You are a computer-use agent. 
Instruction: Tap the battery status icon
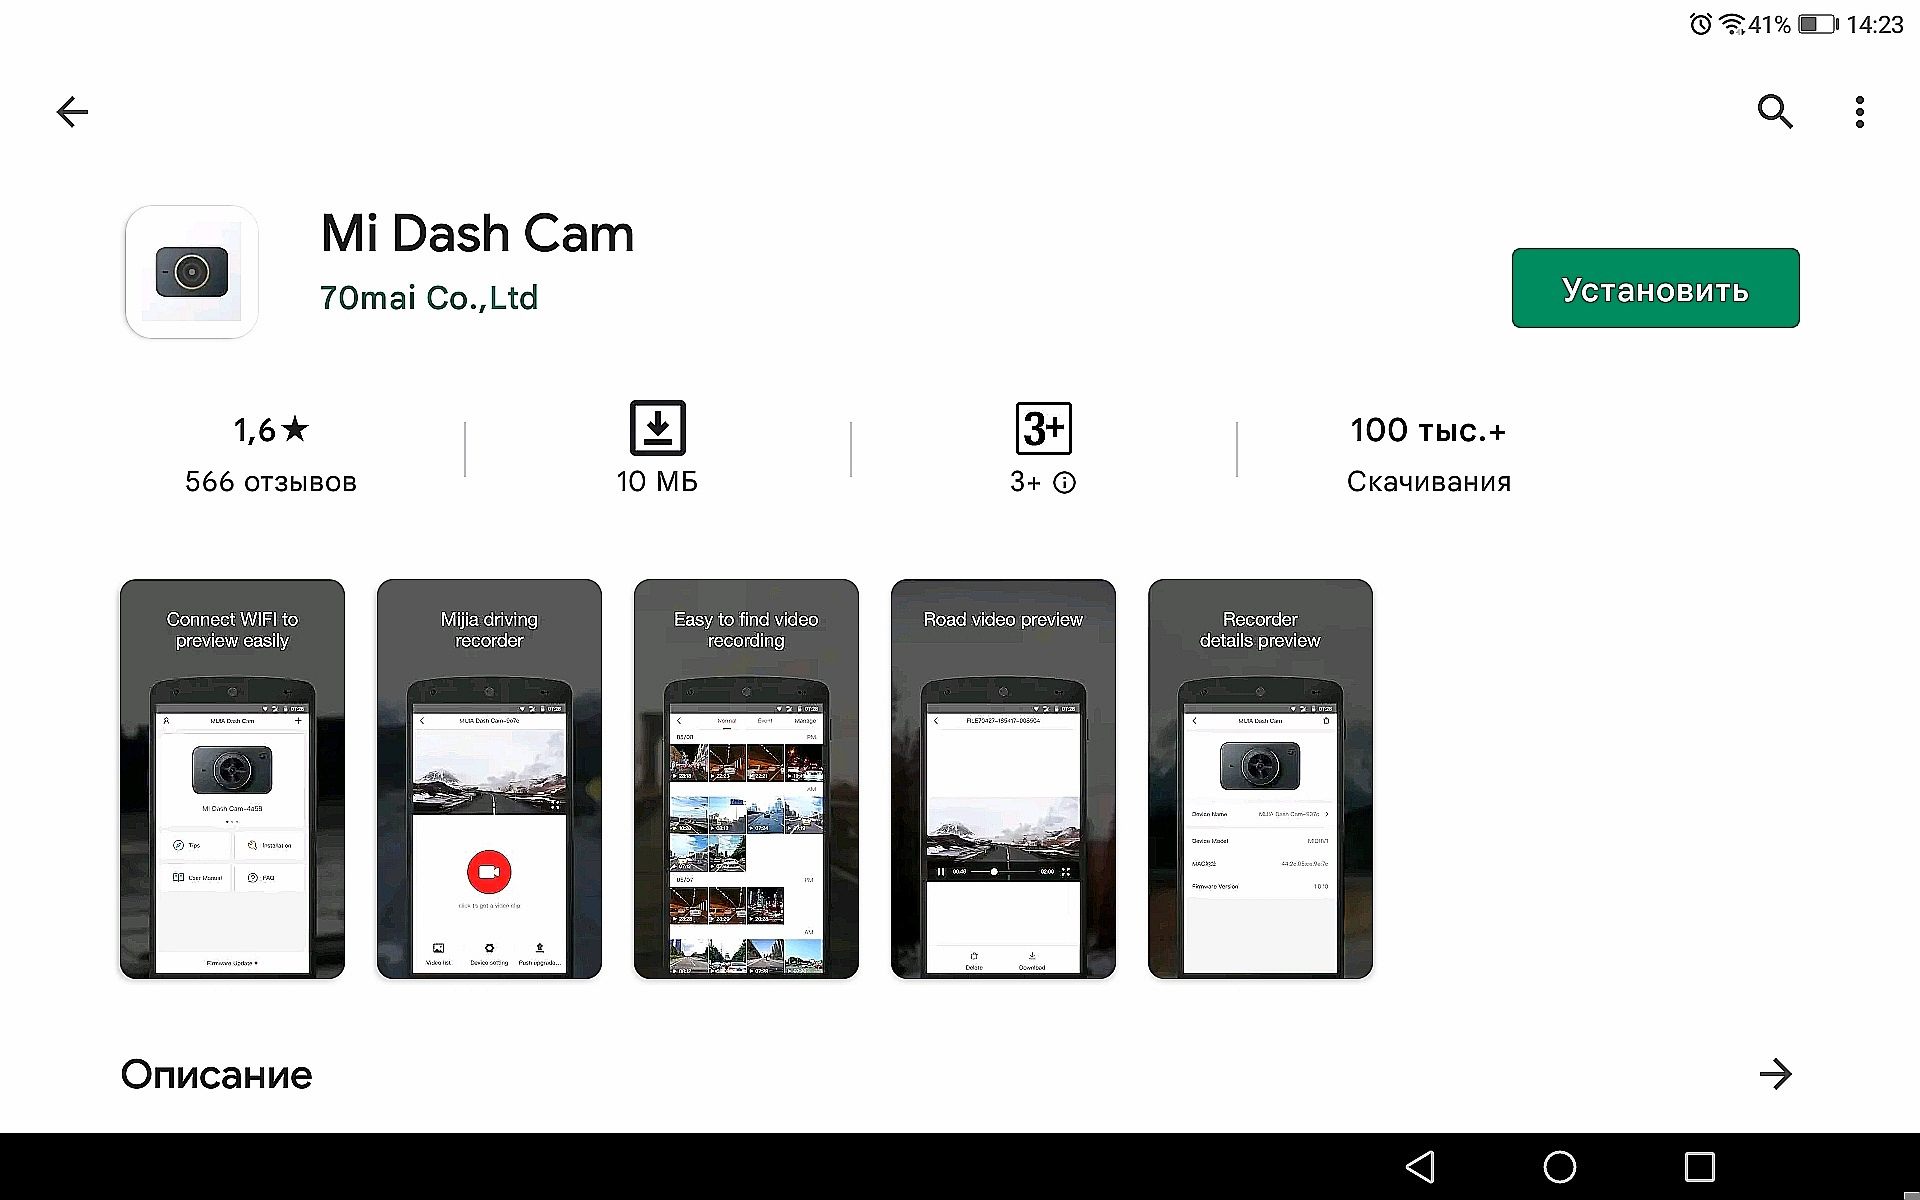(x=1817, y=24)
